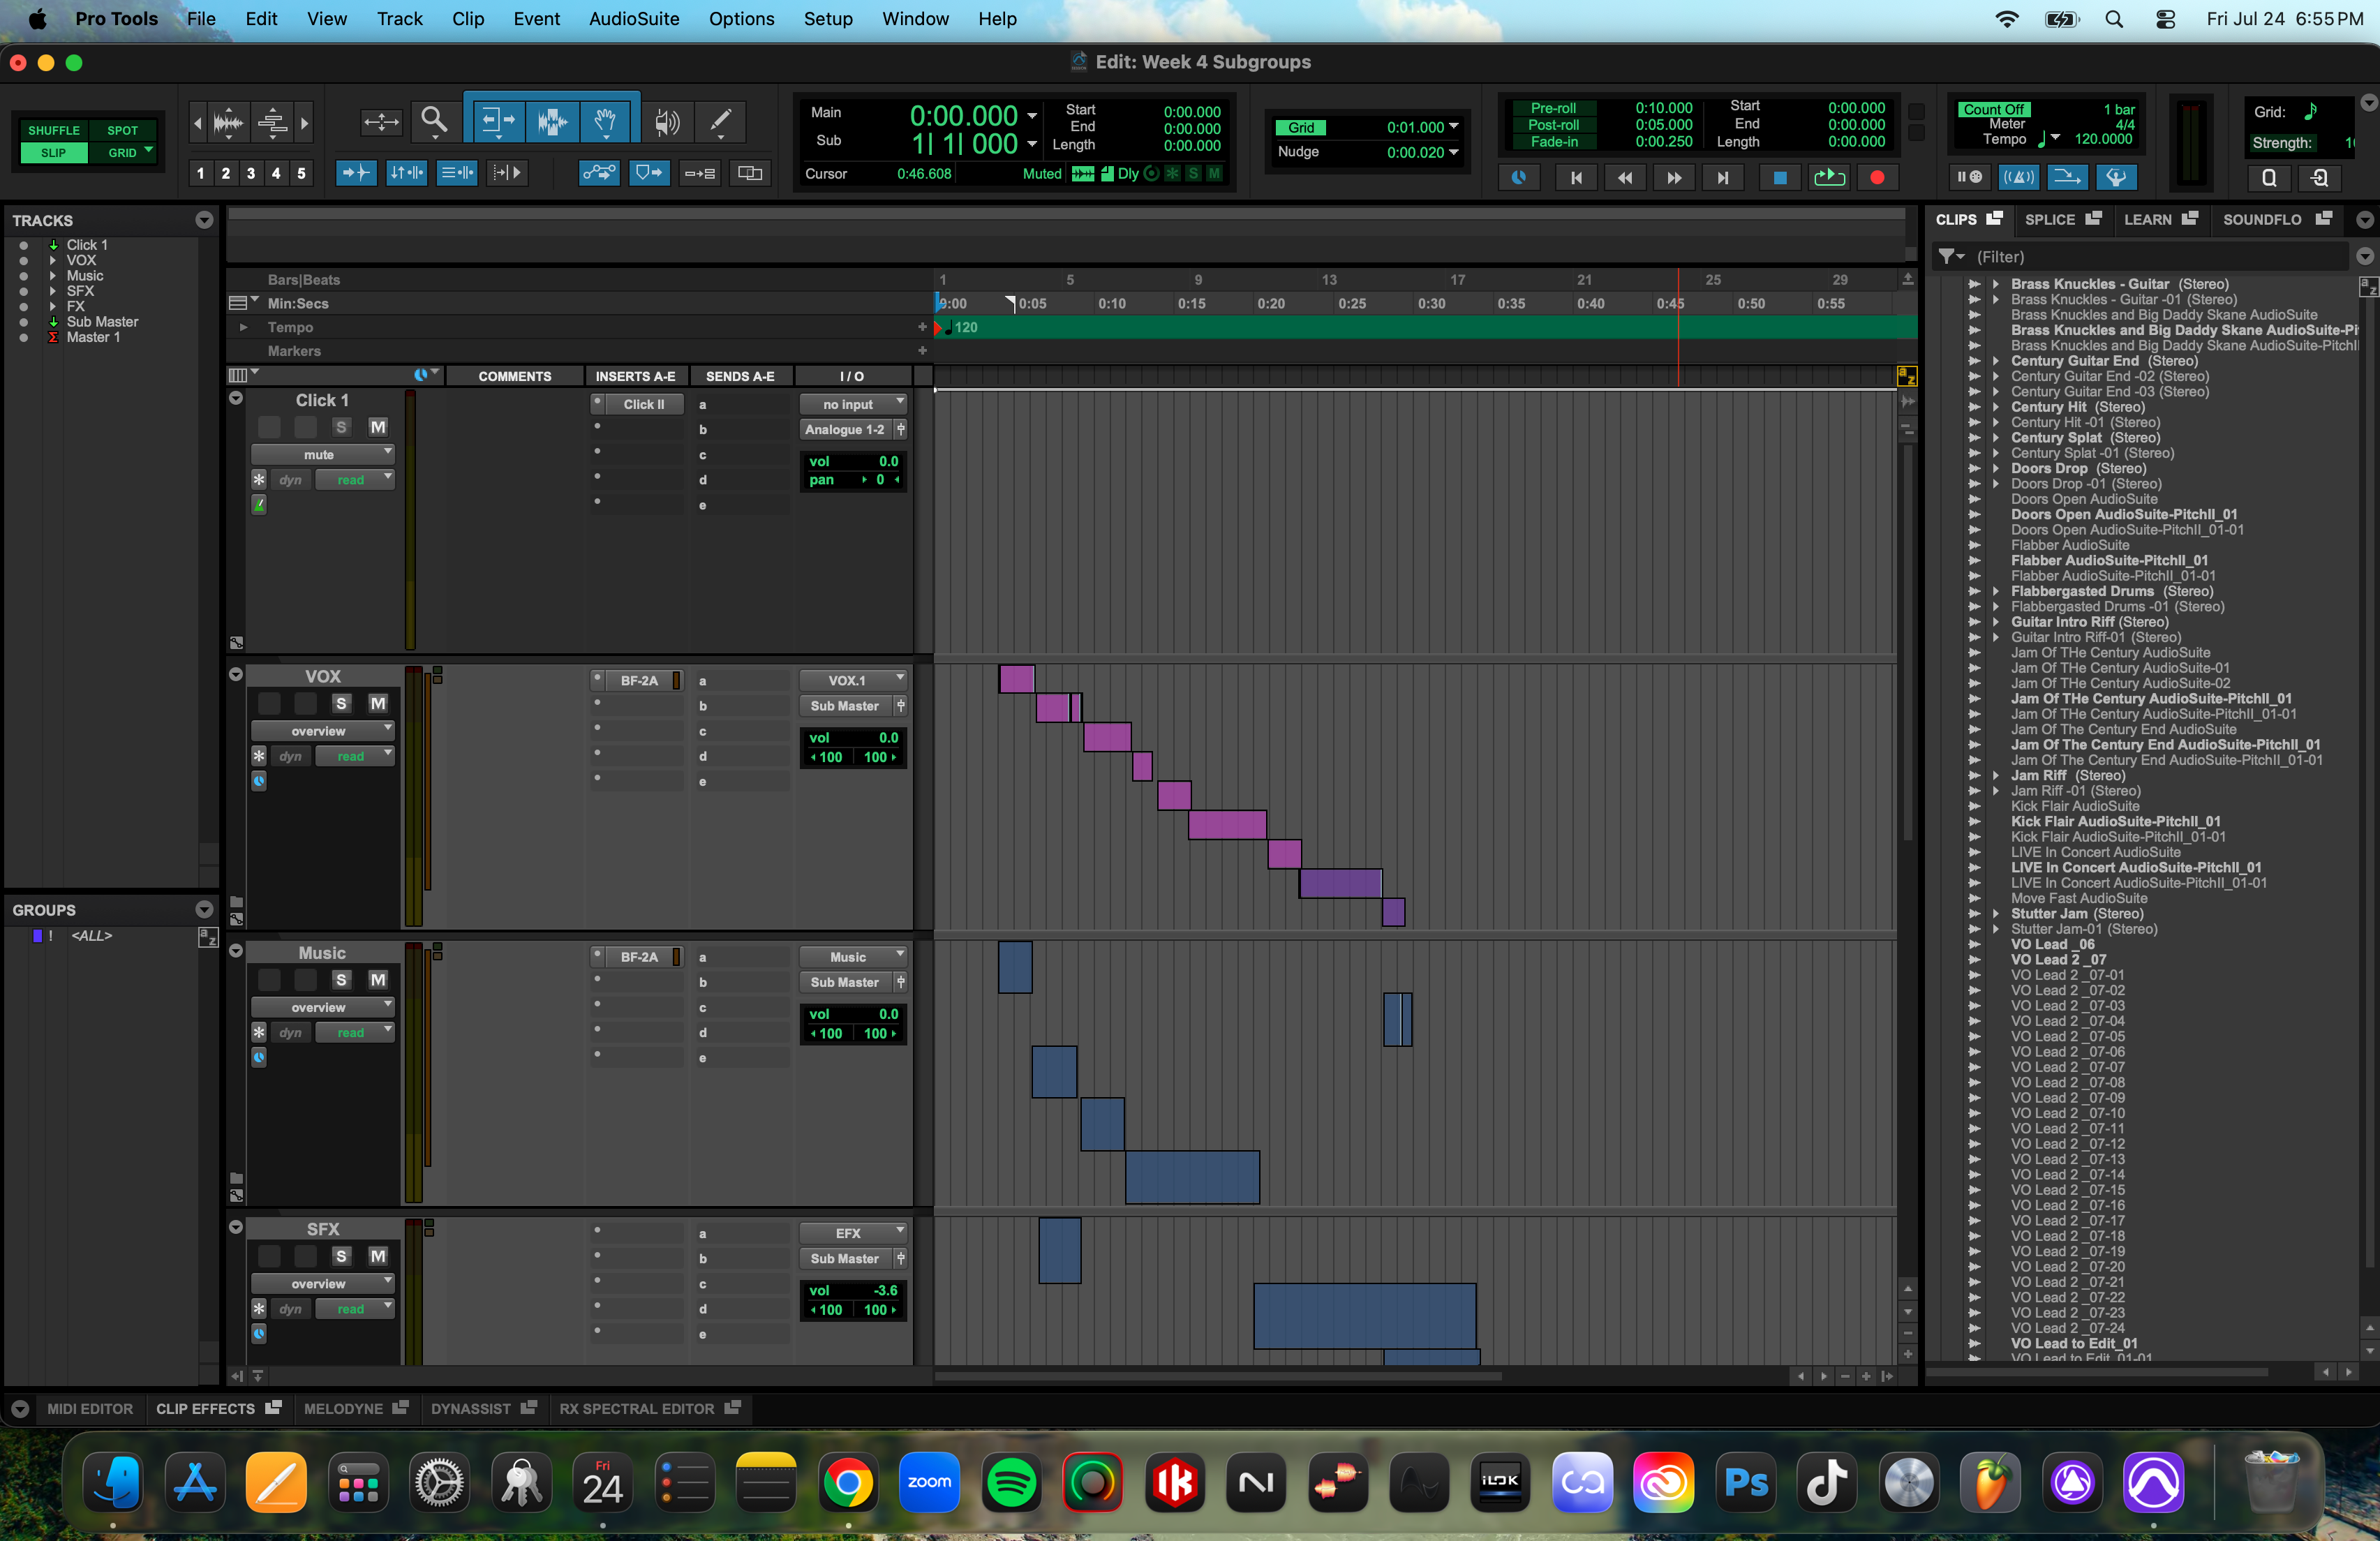Click SFX track volume value -3.6
Image resolution: width=2380 pixels, height=1541 pixels.
(x=885, y=1290)
